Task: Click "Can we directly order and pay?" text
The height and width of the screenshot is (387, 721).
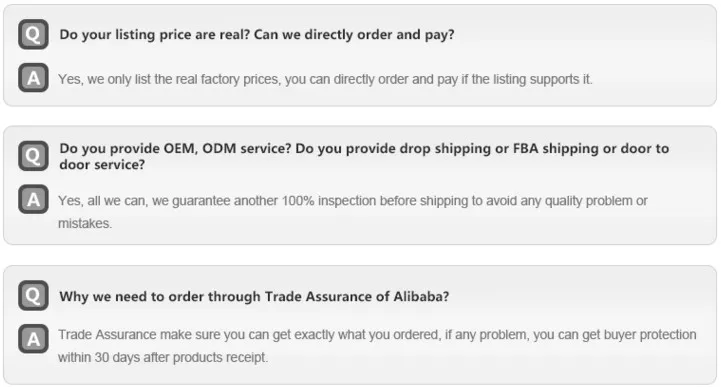Action: 354,34
